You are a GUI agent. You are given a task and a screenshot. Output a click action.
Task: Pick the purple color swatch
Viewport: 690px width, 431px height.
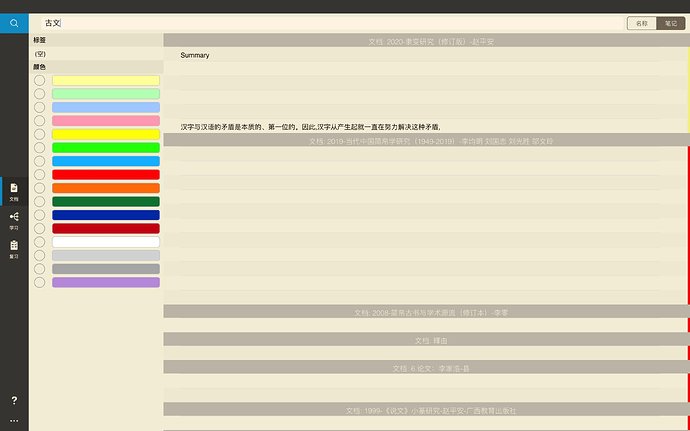106,282
